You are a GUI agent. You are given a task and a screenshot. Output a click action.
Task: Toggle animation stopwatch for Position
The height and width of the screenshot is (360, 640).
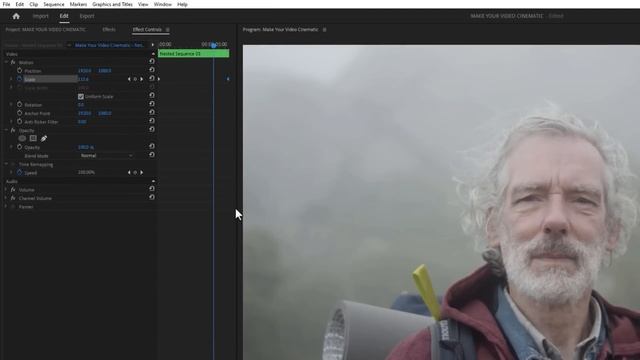tap(20, 71)
